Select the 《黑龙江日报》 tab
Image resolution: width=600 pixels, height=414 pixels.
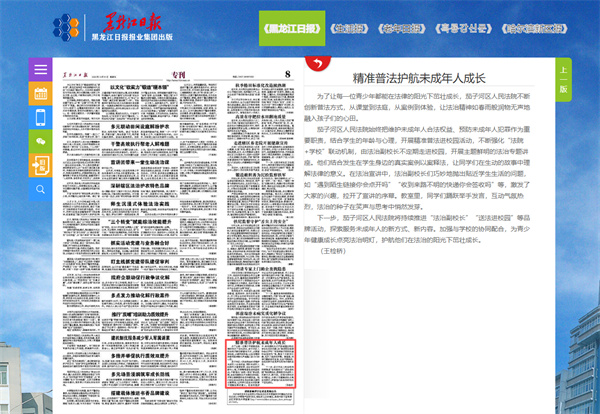coord(289,29)
